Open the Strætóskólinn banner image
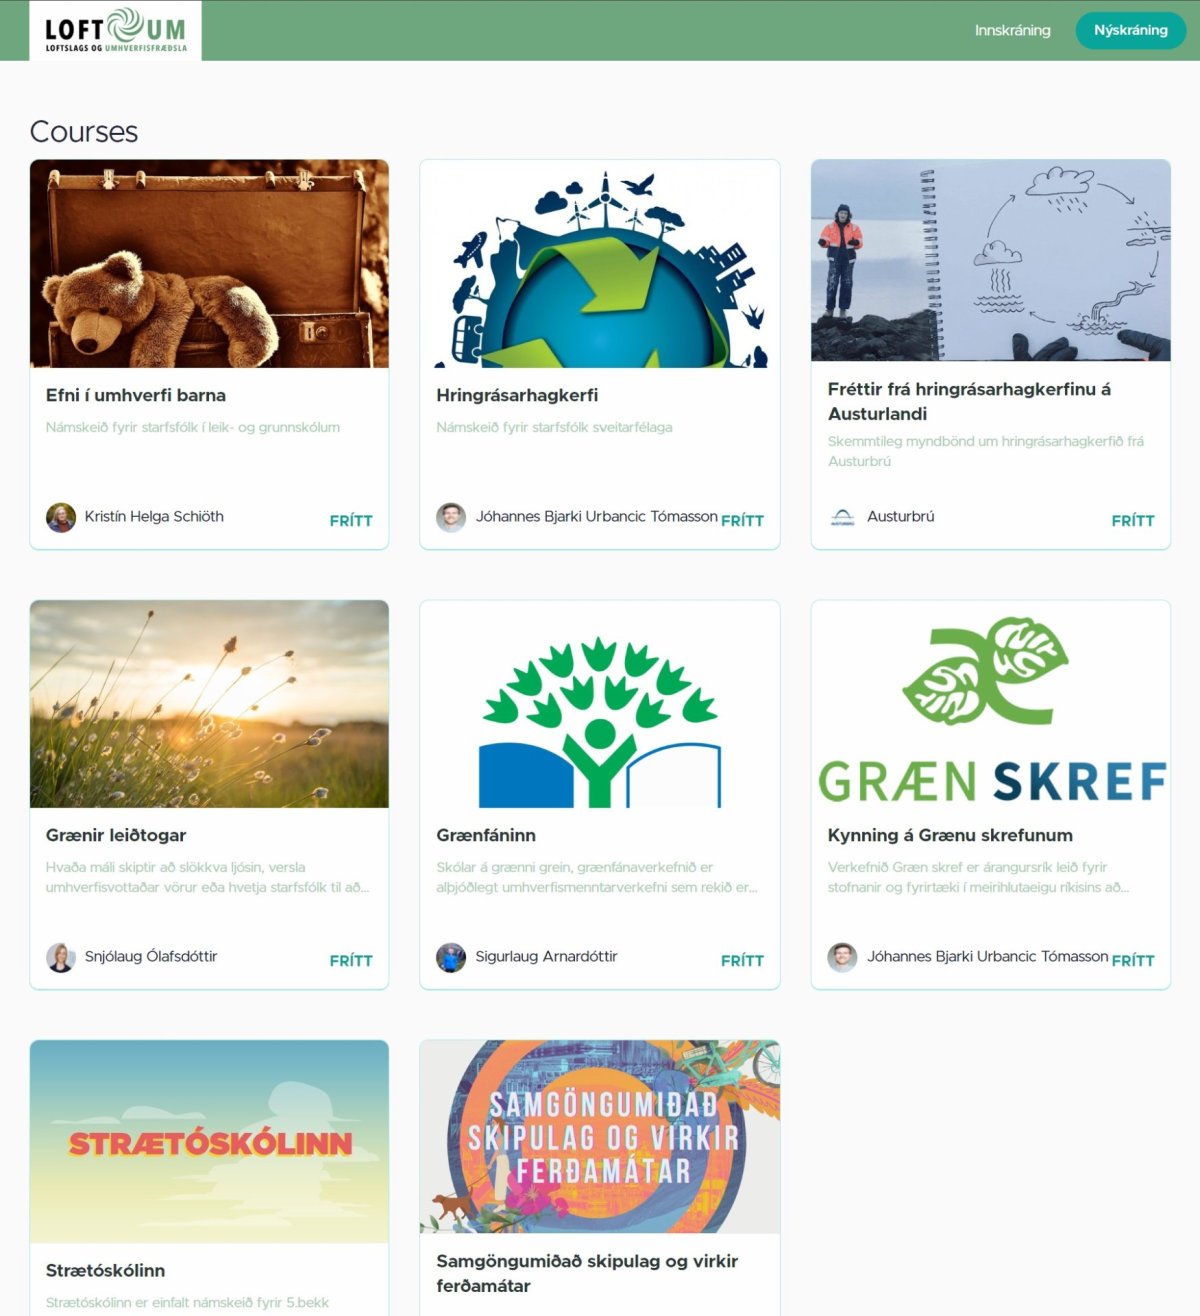 coord(209,1142)
